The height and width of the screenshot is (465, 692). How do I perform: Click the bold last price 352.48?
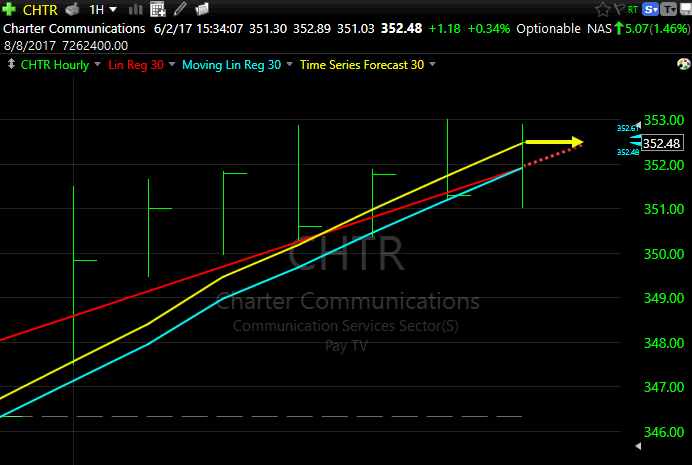point(402,29)
